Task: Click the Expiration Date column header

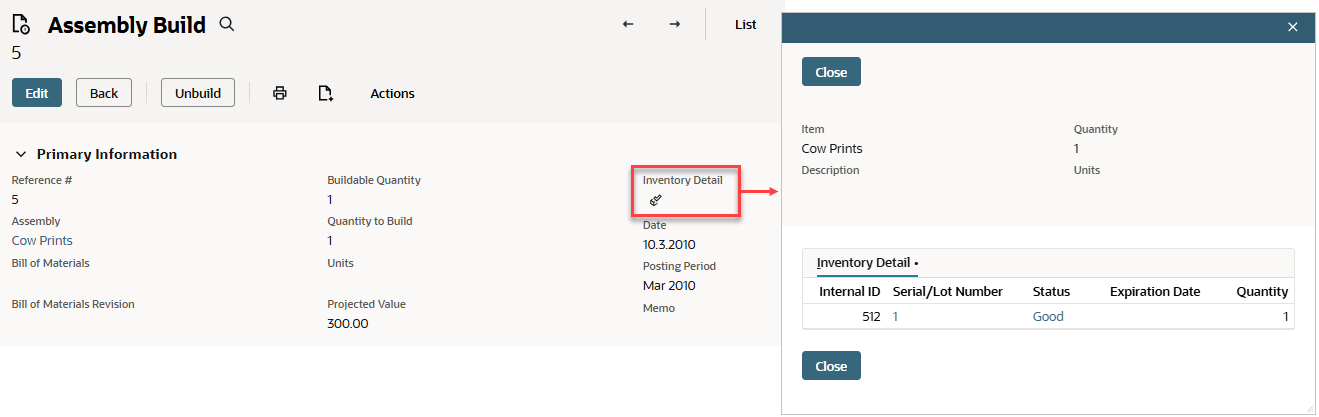Action: [1154, 291]
